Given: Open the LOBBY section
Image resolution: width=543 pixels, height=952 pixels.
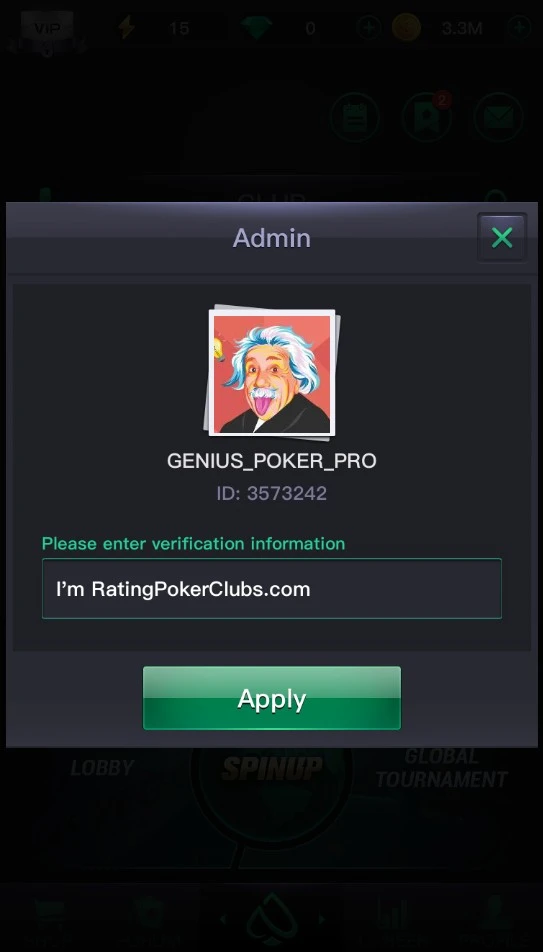Looking at the screenshot, I should (102, 768).
